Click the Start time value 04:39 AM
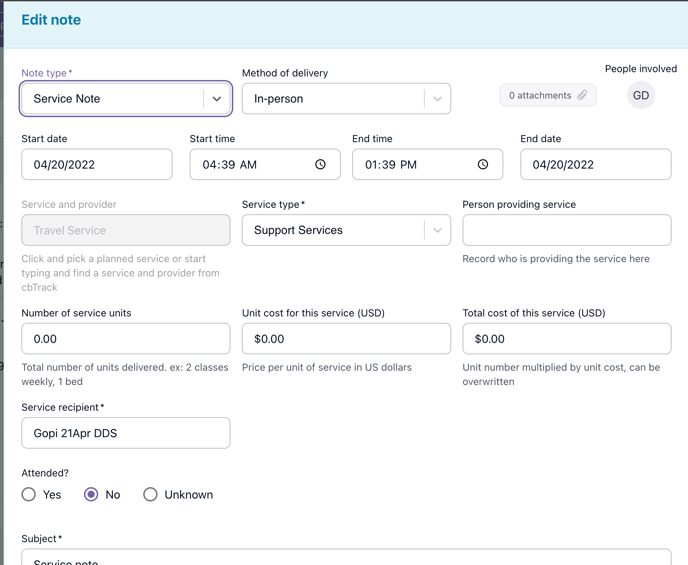Image resolution: width=688 pixels, height=565 pixels. [x=230, y=165]
